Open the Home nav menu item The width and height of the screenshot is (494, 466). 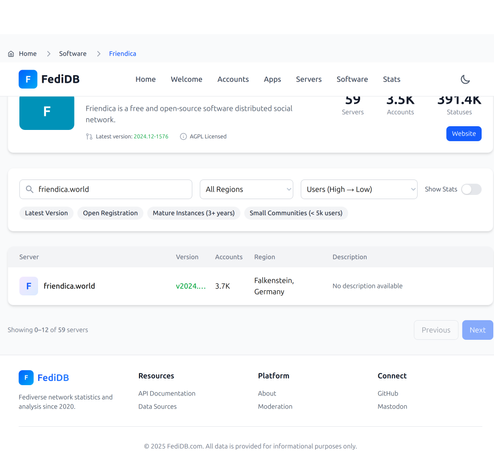[146, 79]
